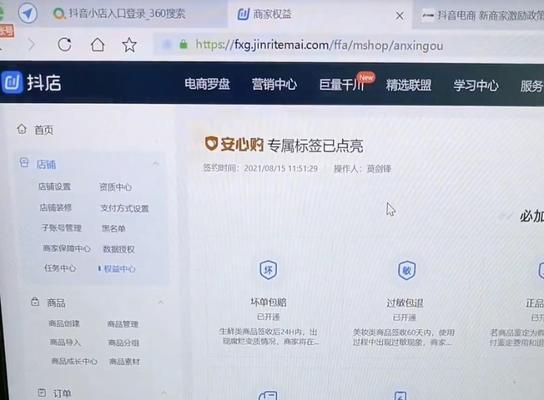Click 已开通 status under 过敏包退

[405, 317]
